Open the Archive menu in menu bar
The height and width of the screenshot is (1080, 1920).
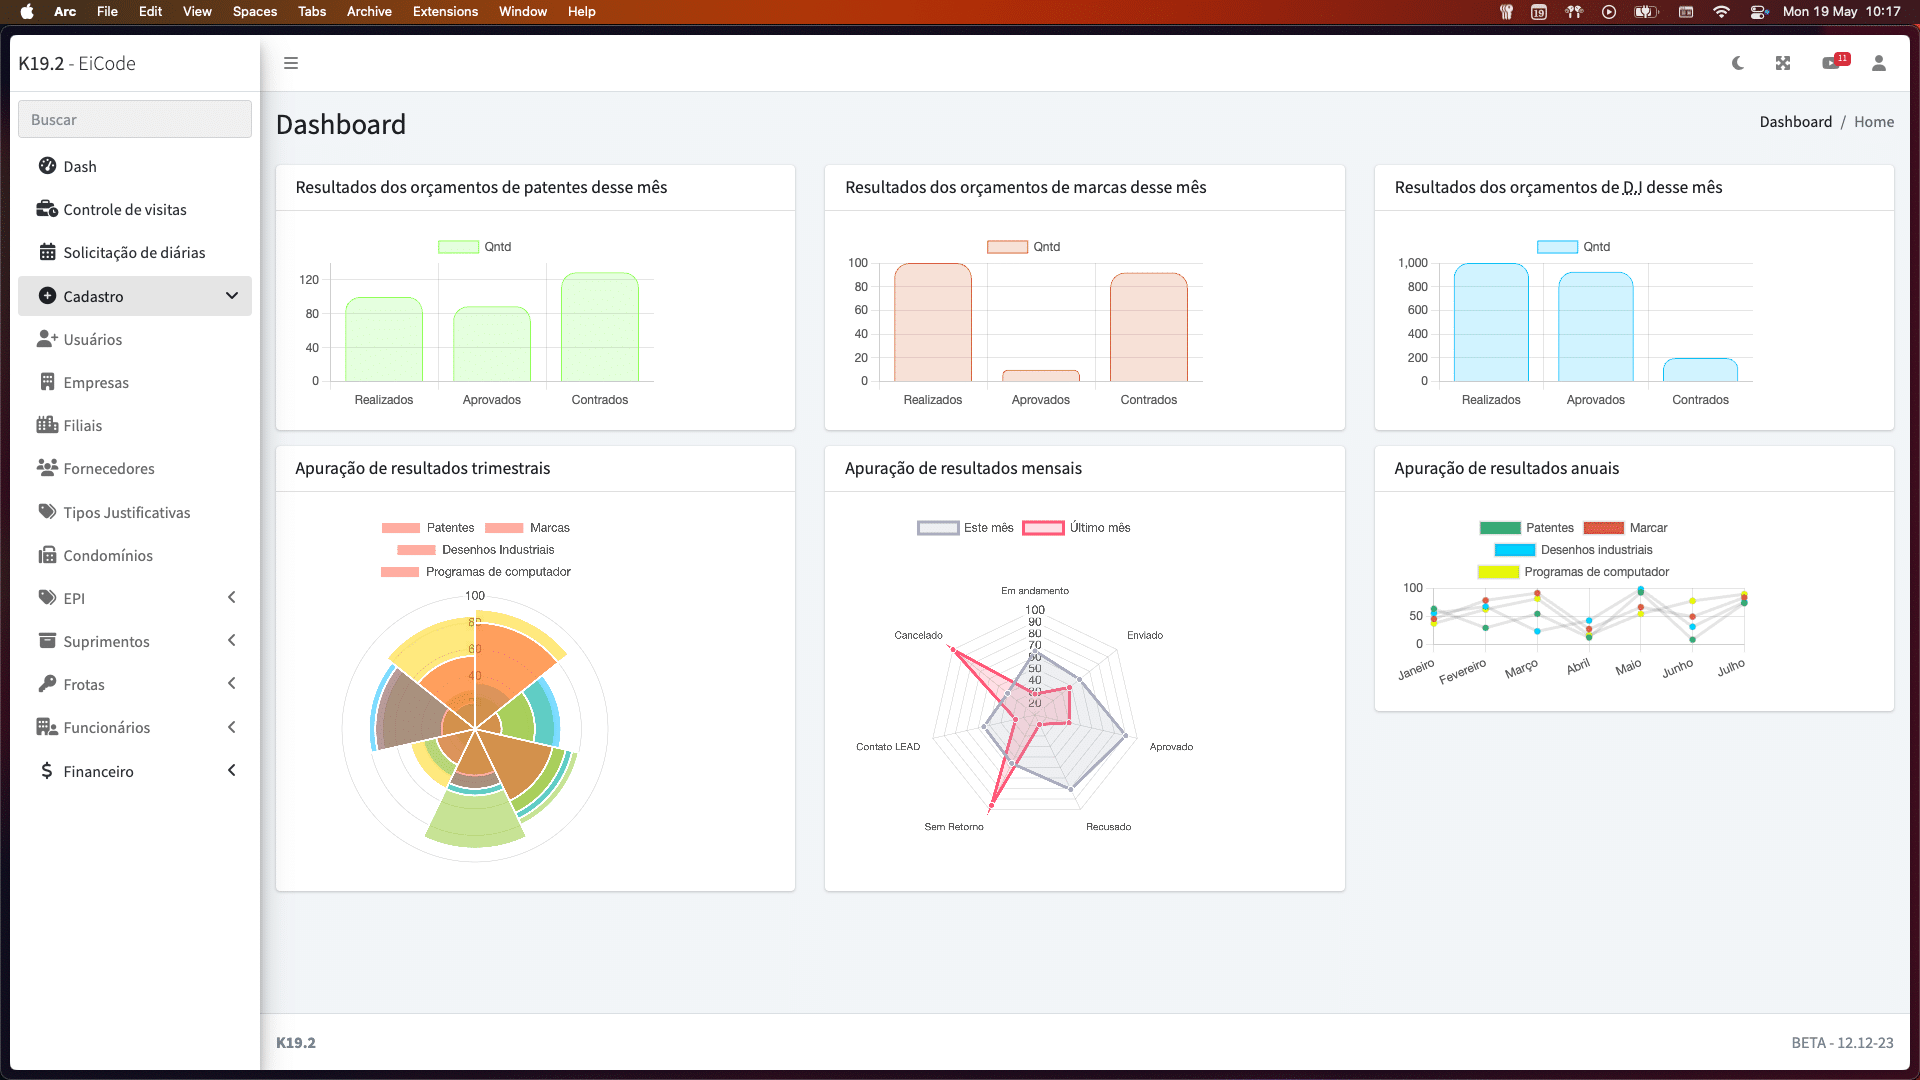pyautogui.click(x=369, y=11)
